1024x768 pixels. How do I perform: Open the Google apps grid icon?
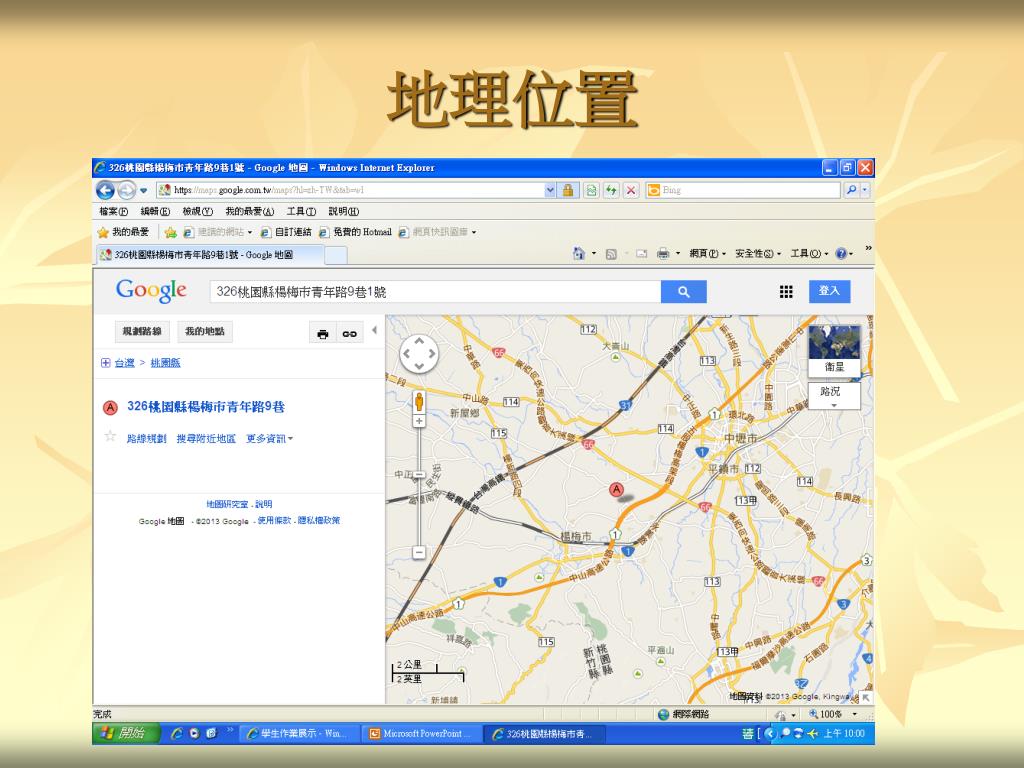click(x=786, y=292)
